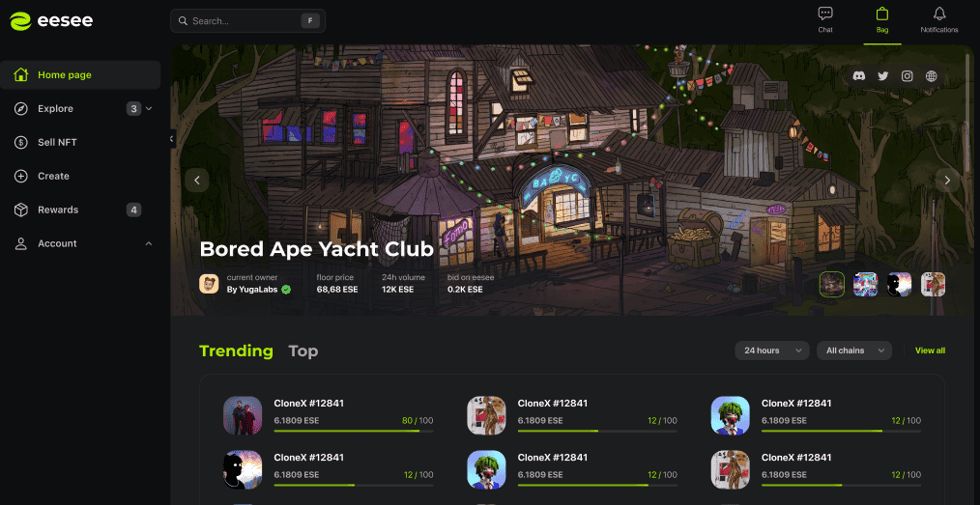Open the 24 hours dropdown
The image size is (980, 505).
pos(772,351)
